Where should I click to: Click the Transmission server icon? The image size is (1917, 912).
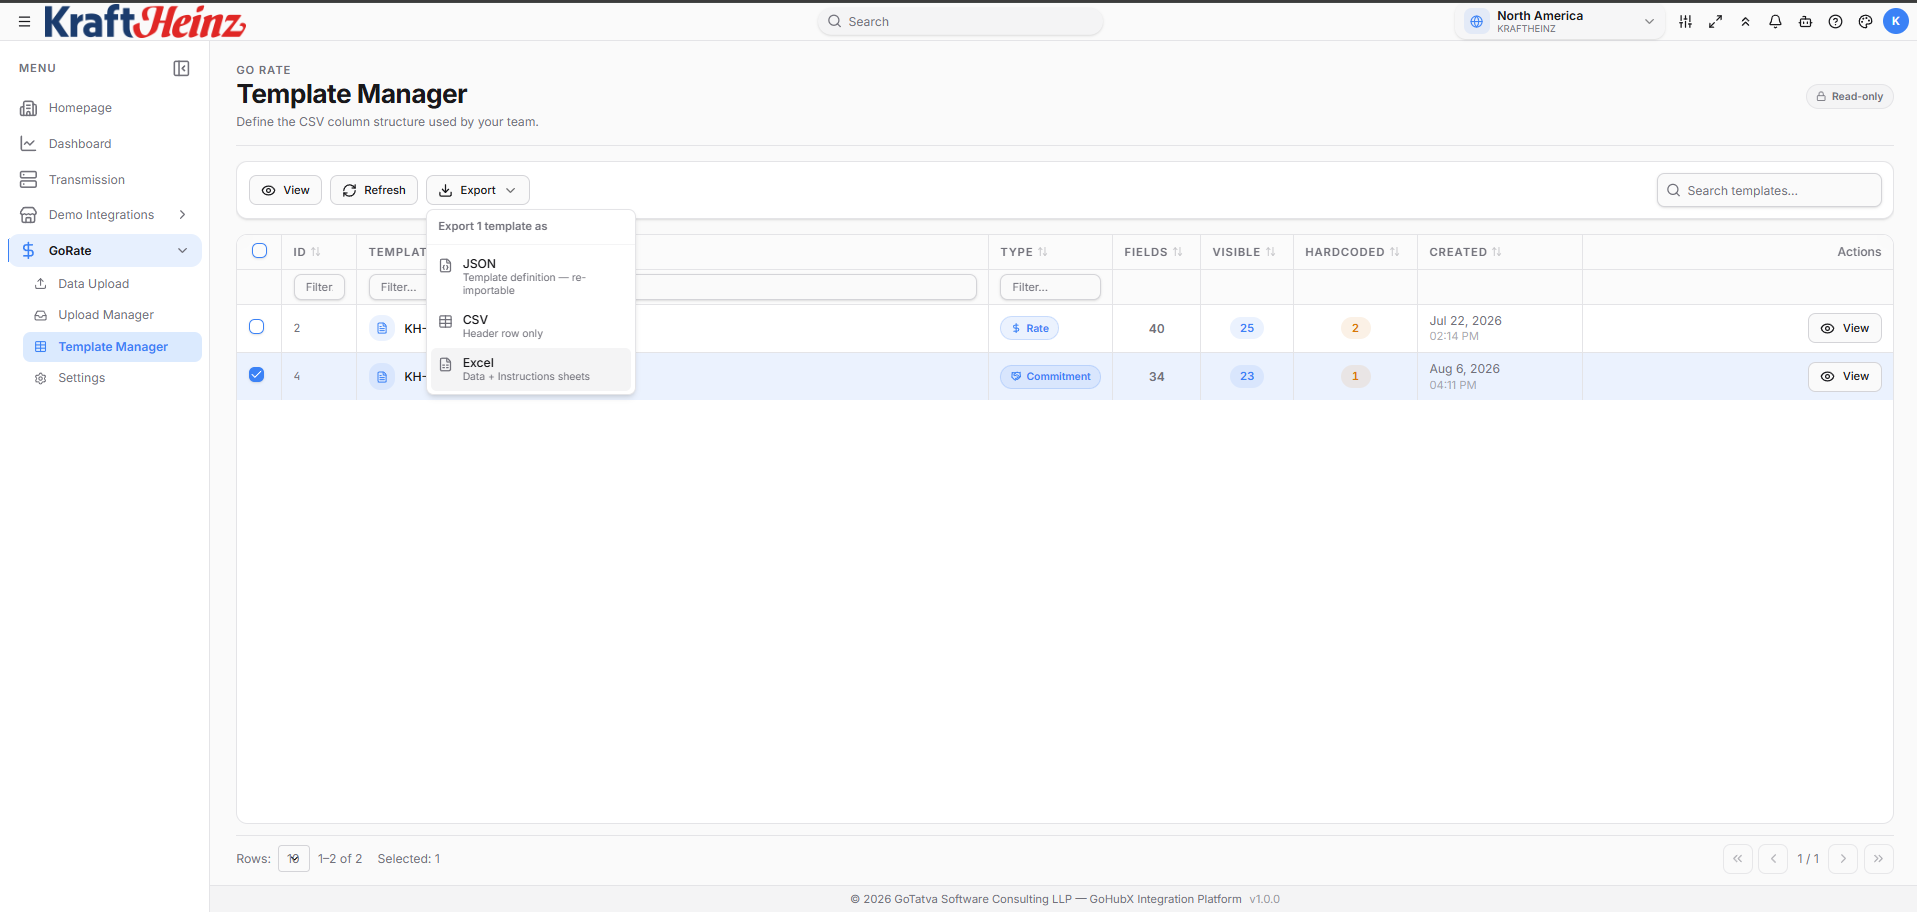[28, 180]
